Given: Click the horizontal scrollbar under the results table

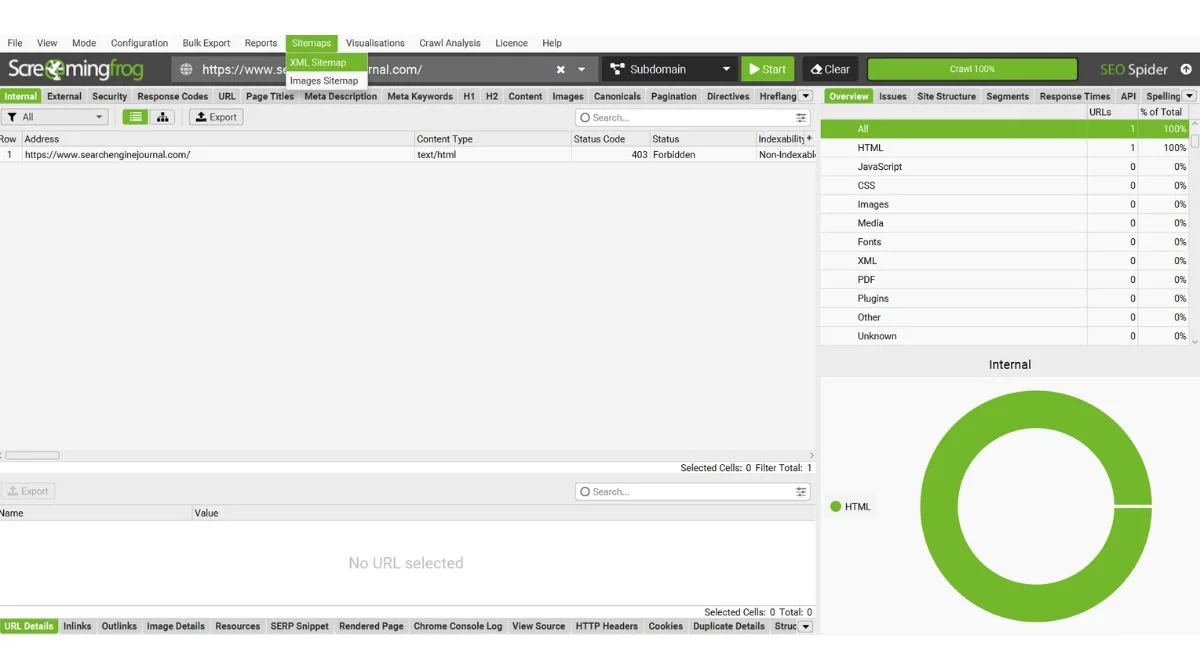Looking at the screenshot, I should (32, 455).
